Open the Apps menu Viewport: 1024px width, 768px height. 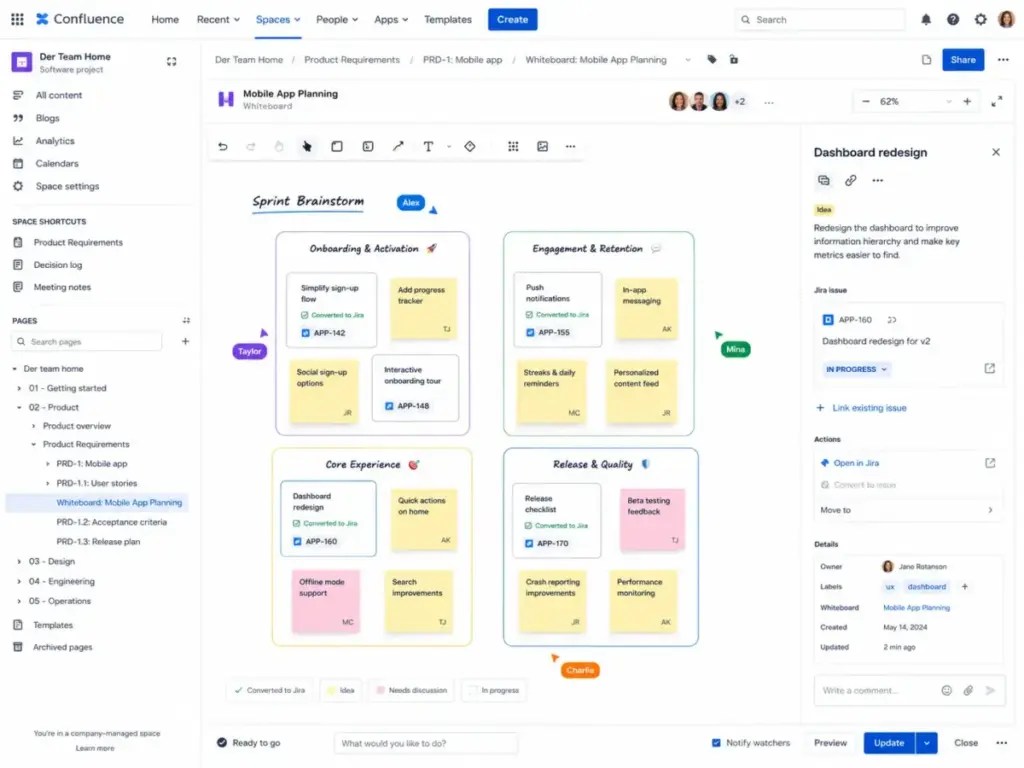391,20
